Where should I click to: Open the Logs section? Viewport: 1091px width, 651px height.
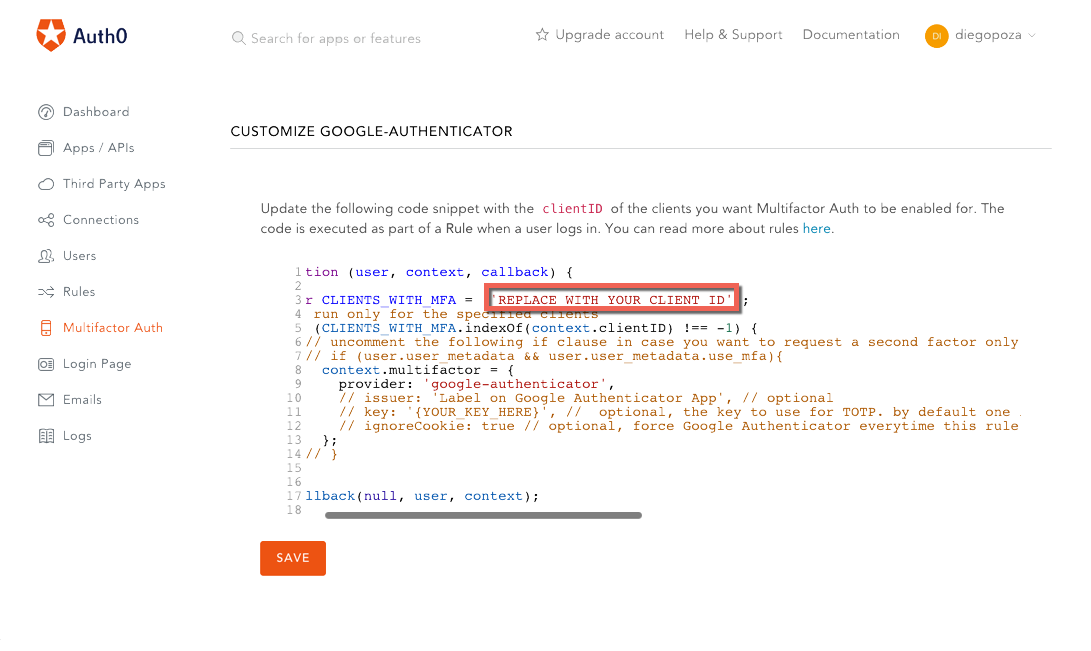tap(77, 436)
